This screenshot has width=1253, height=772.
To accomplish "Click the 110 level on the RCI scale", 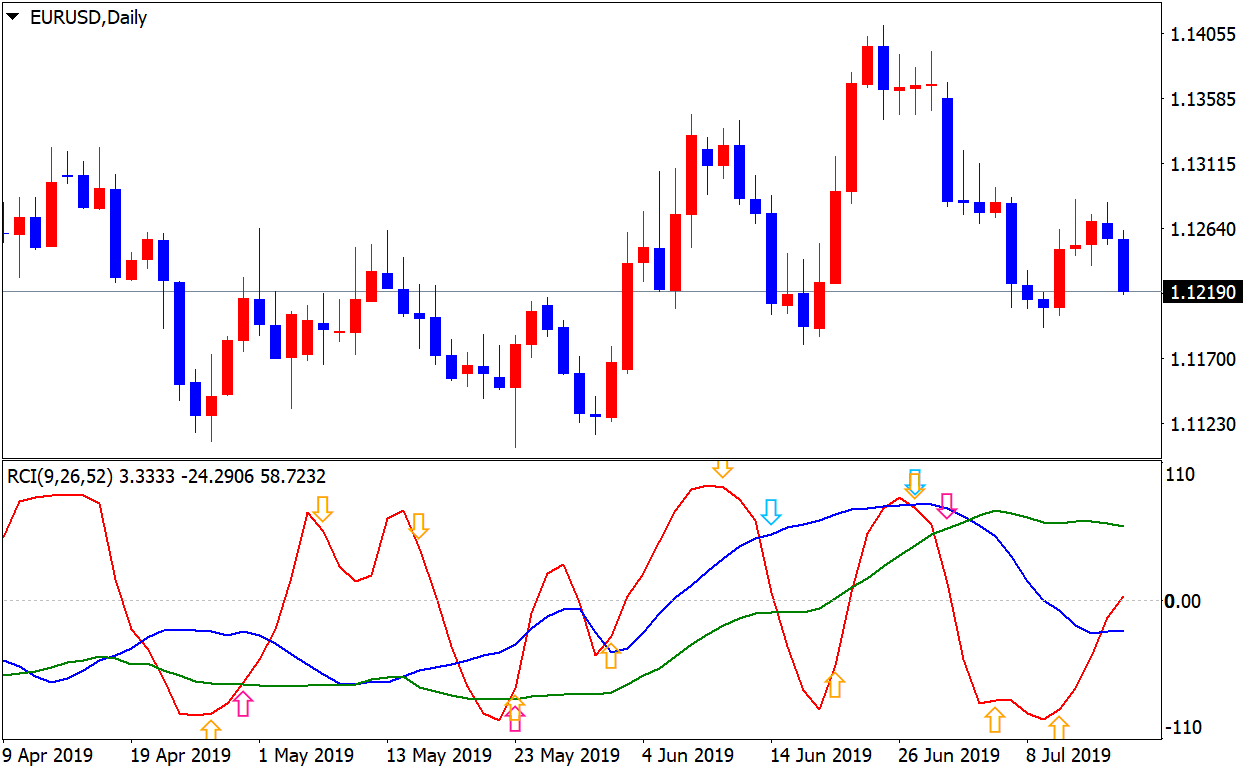I will tap(1180, 475).
